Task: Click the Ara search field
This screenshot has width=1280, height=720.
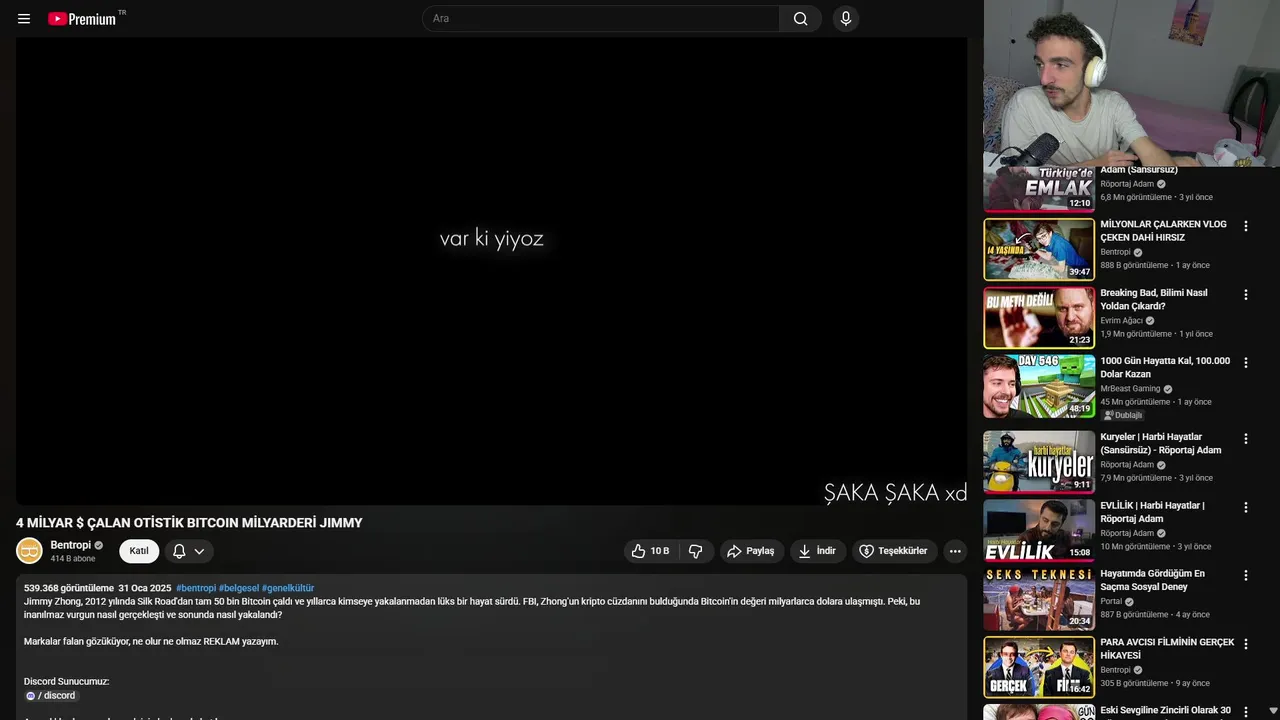Action: 601,19
